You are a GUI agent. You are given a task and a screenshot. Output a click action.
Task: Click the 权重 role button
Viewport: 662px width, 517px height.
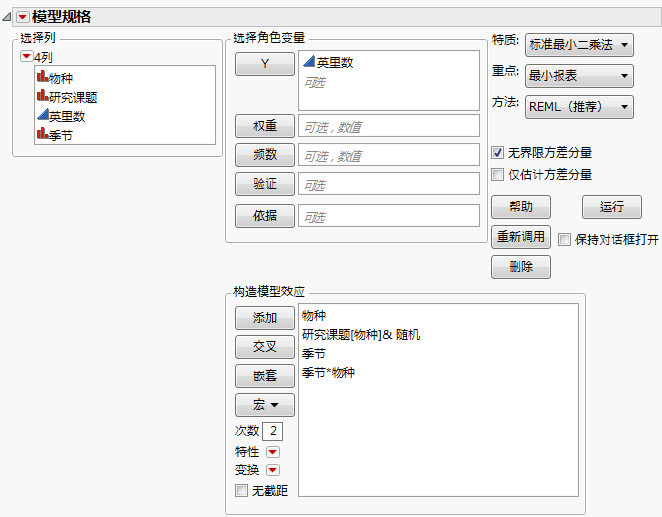265,126
